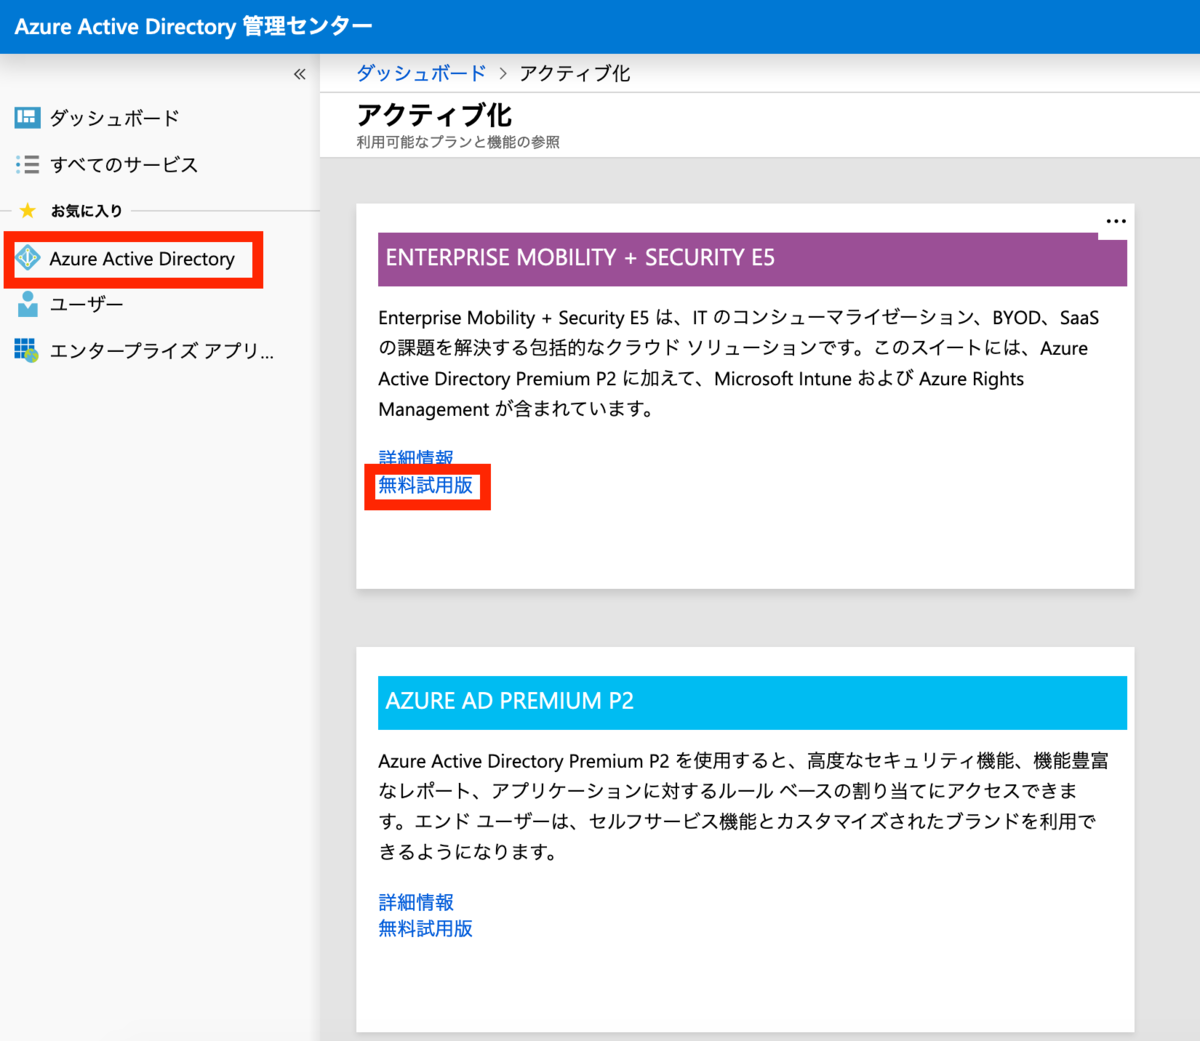The image size is (1200, 1041).
Task: Click the Dashboard icon in the sidebar
Action: [27, 118]
